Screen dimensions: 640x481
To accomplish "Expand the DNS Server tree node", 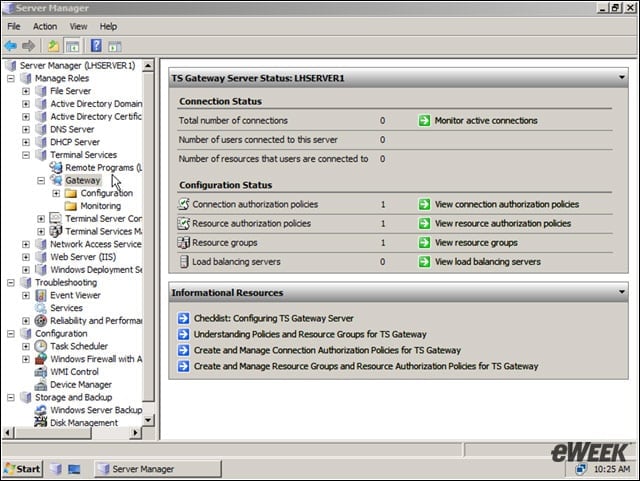I will pyautogui.click(x=26, y=129).
